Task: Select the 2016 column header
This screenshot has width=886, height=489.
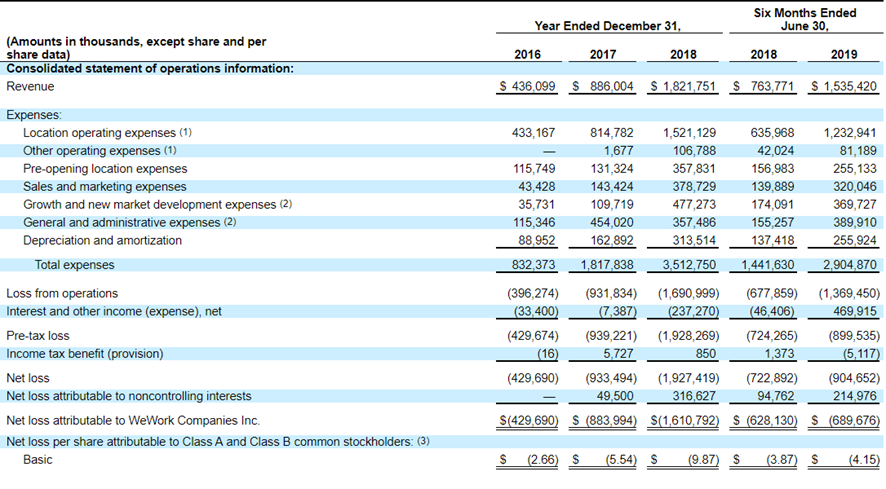Action: click(527, 54)
